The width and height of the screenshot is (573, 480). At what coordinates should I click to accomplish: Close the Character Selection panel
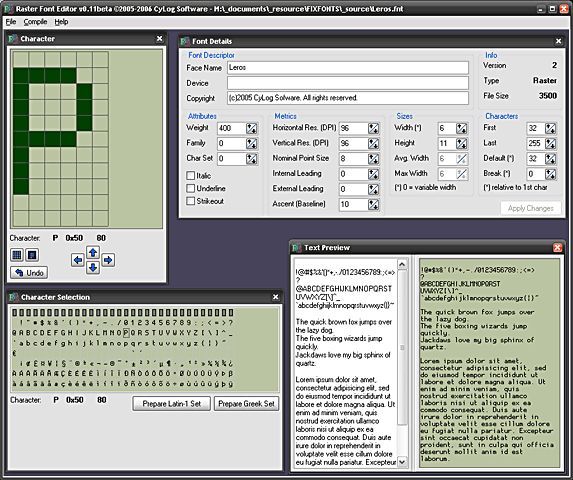[276, 297]
